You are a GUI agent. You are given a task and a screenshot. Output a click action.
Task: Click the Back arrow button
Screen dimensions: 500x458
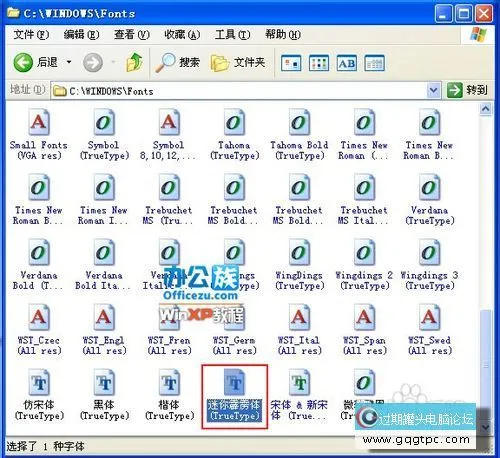(x=23, y=62)
